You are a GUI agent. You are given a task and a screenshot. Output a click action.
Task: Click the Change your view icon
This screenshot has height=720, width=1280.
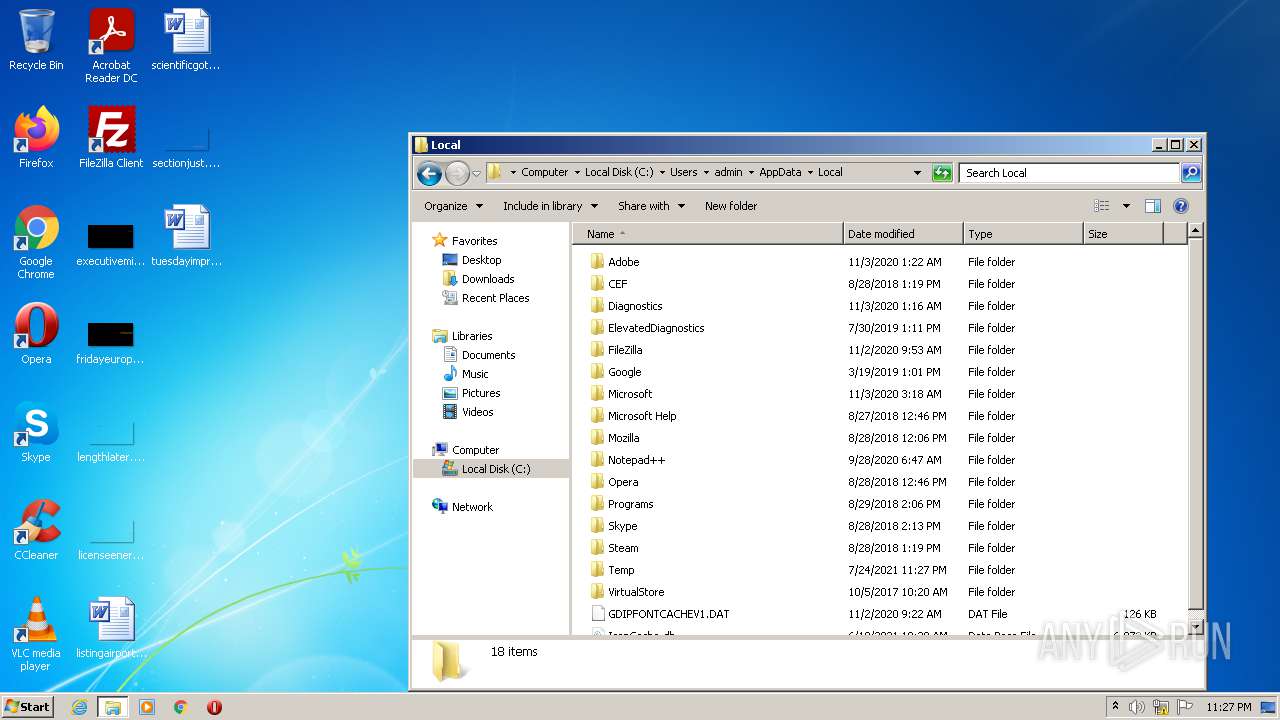(x=1101, y=206)
